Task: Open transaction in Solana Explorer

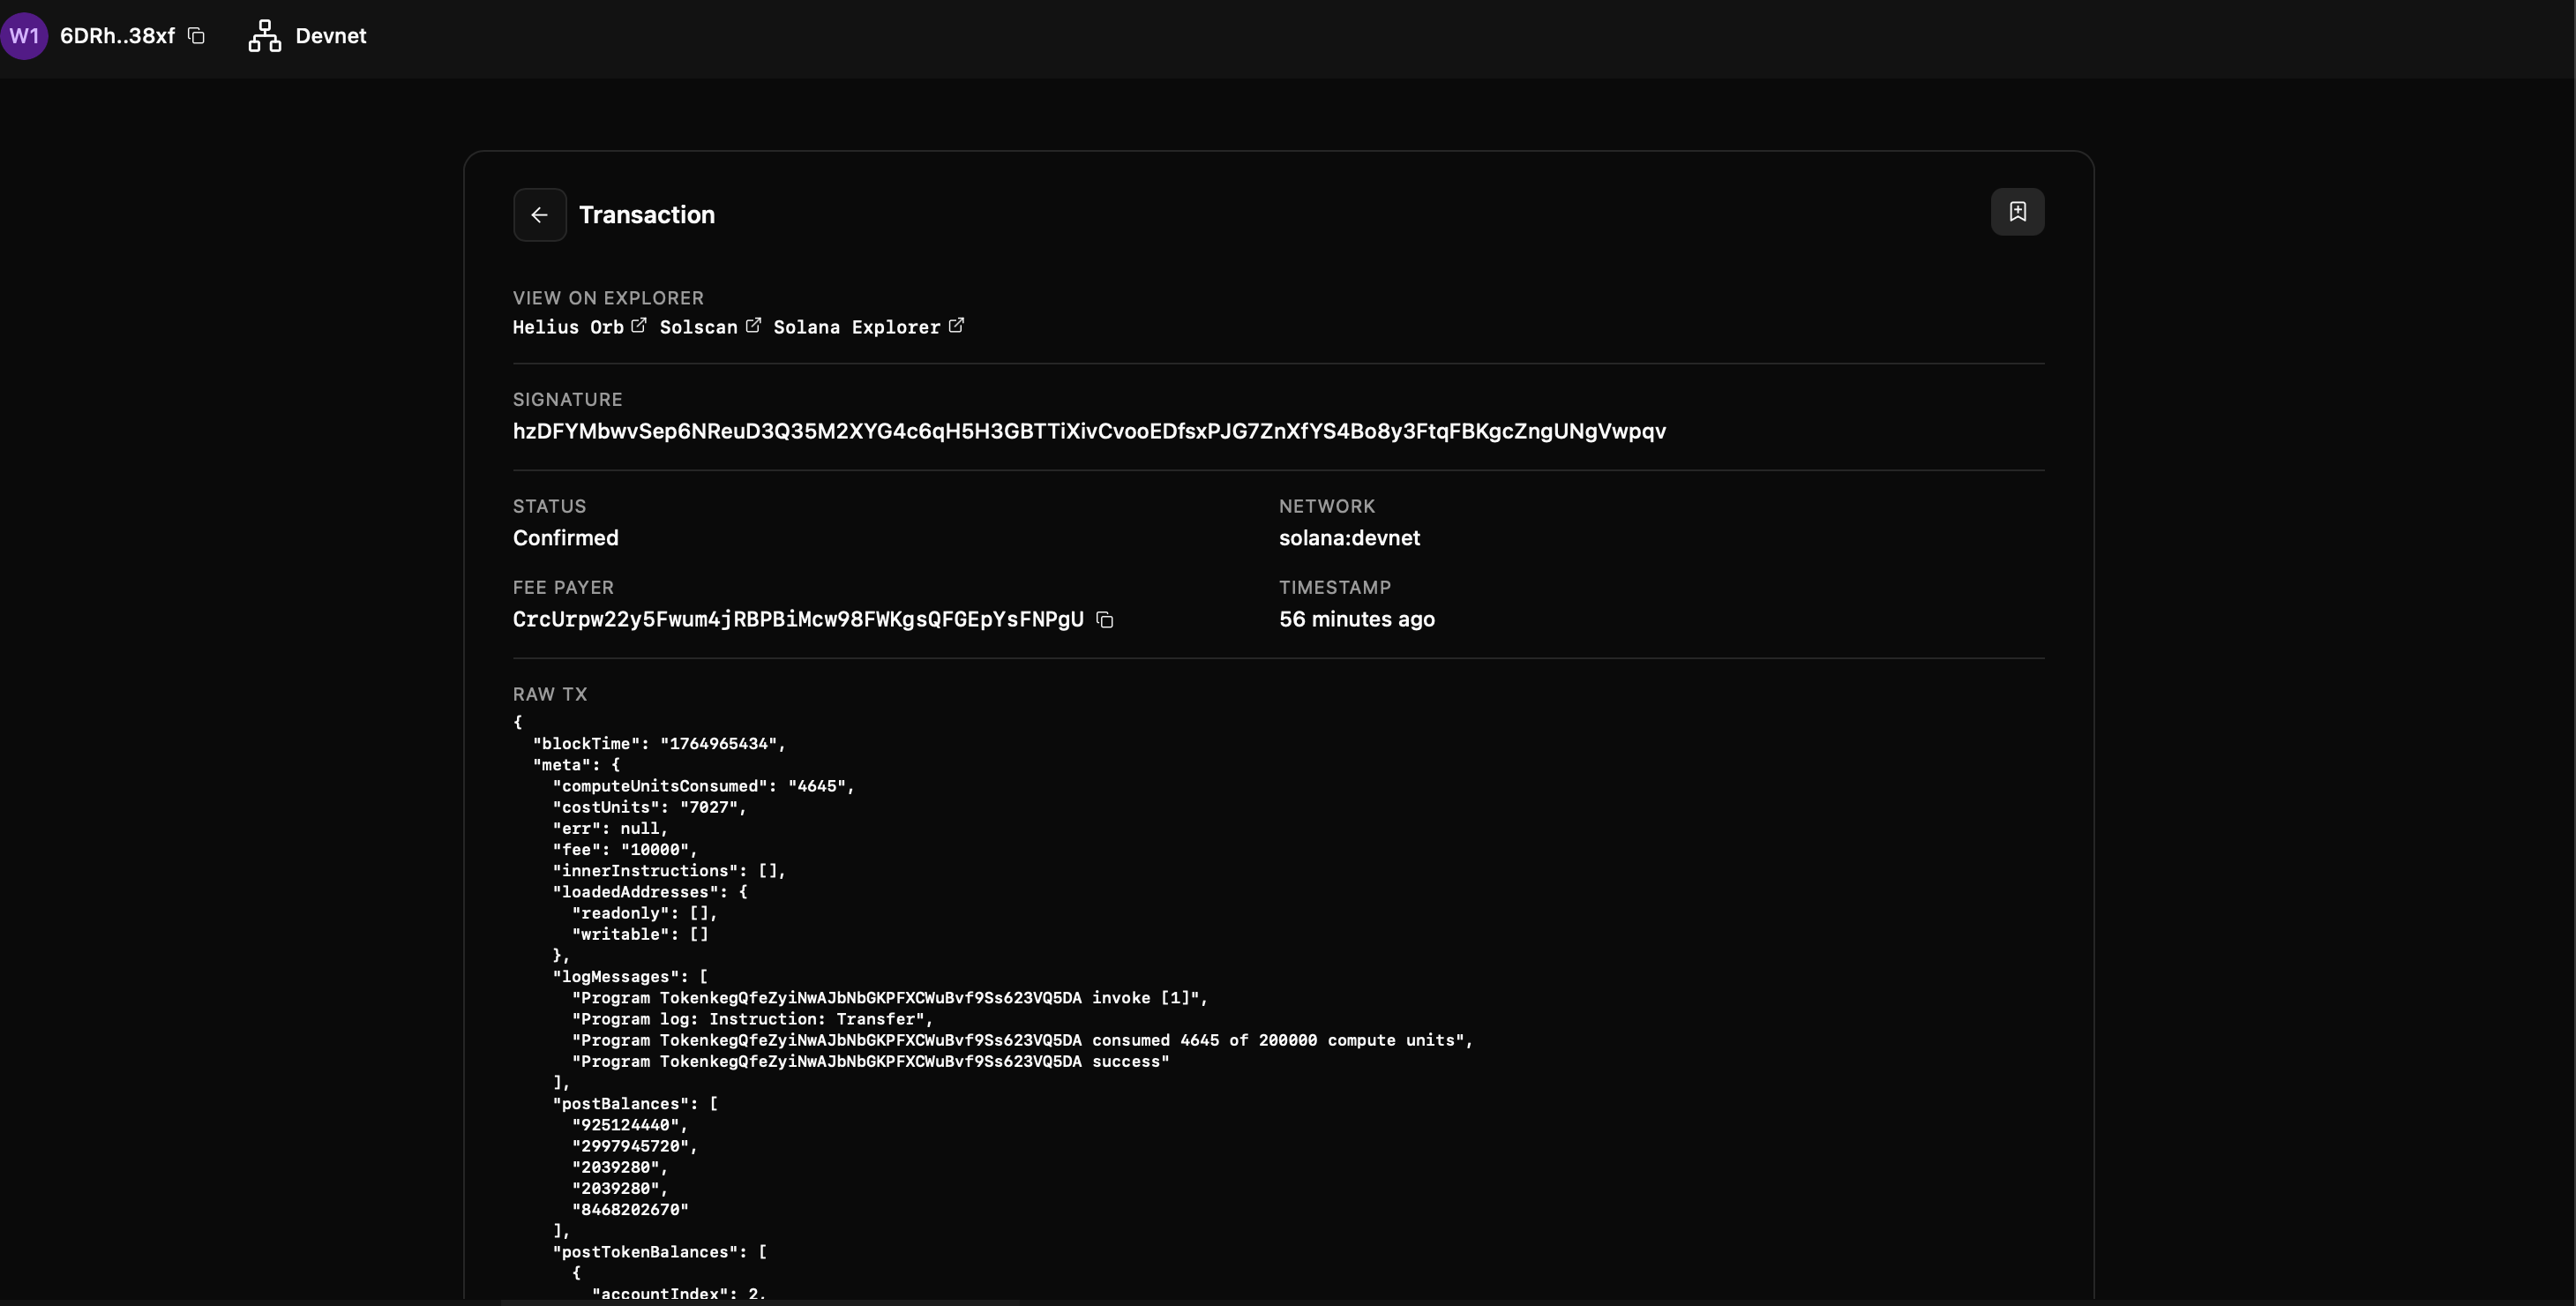Action: tap(856, 327)
